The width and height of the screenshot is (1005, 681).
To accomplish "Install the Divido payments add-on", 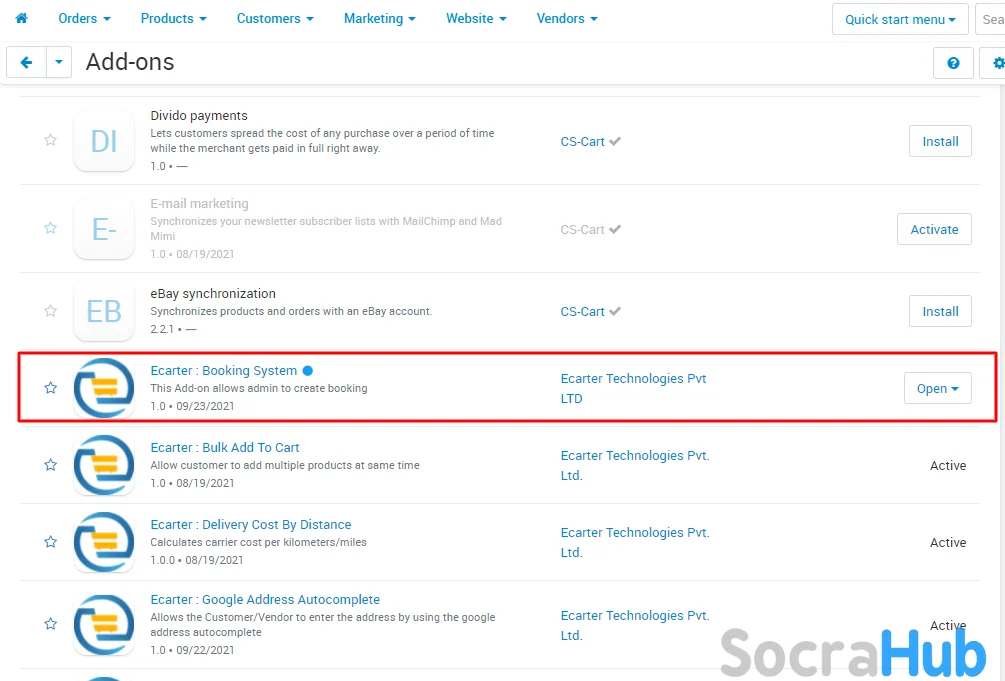I will pyautogui.click(x=940, y=141).
